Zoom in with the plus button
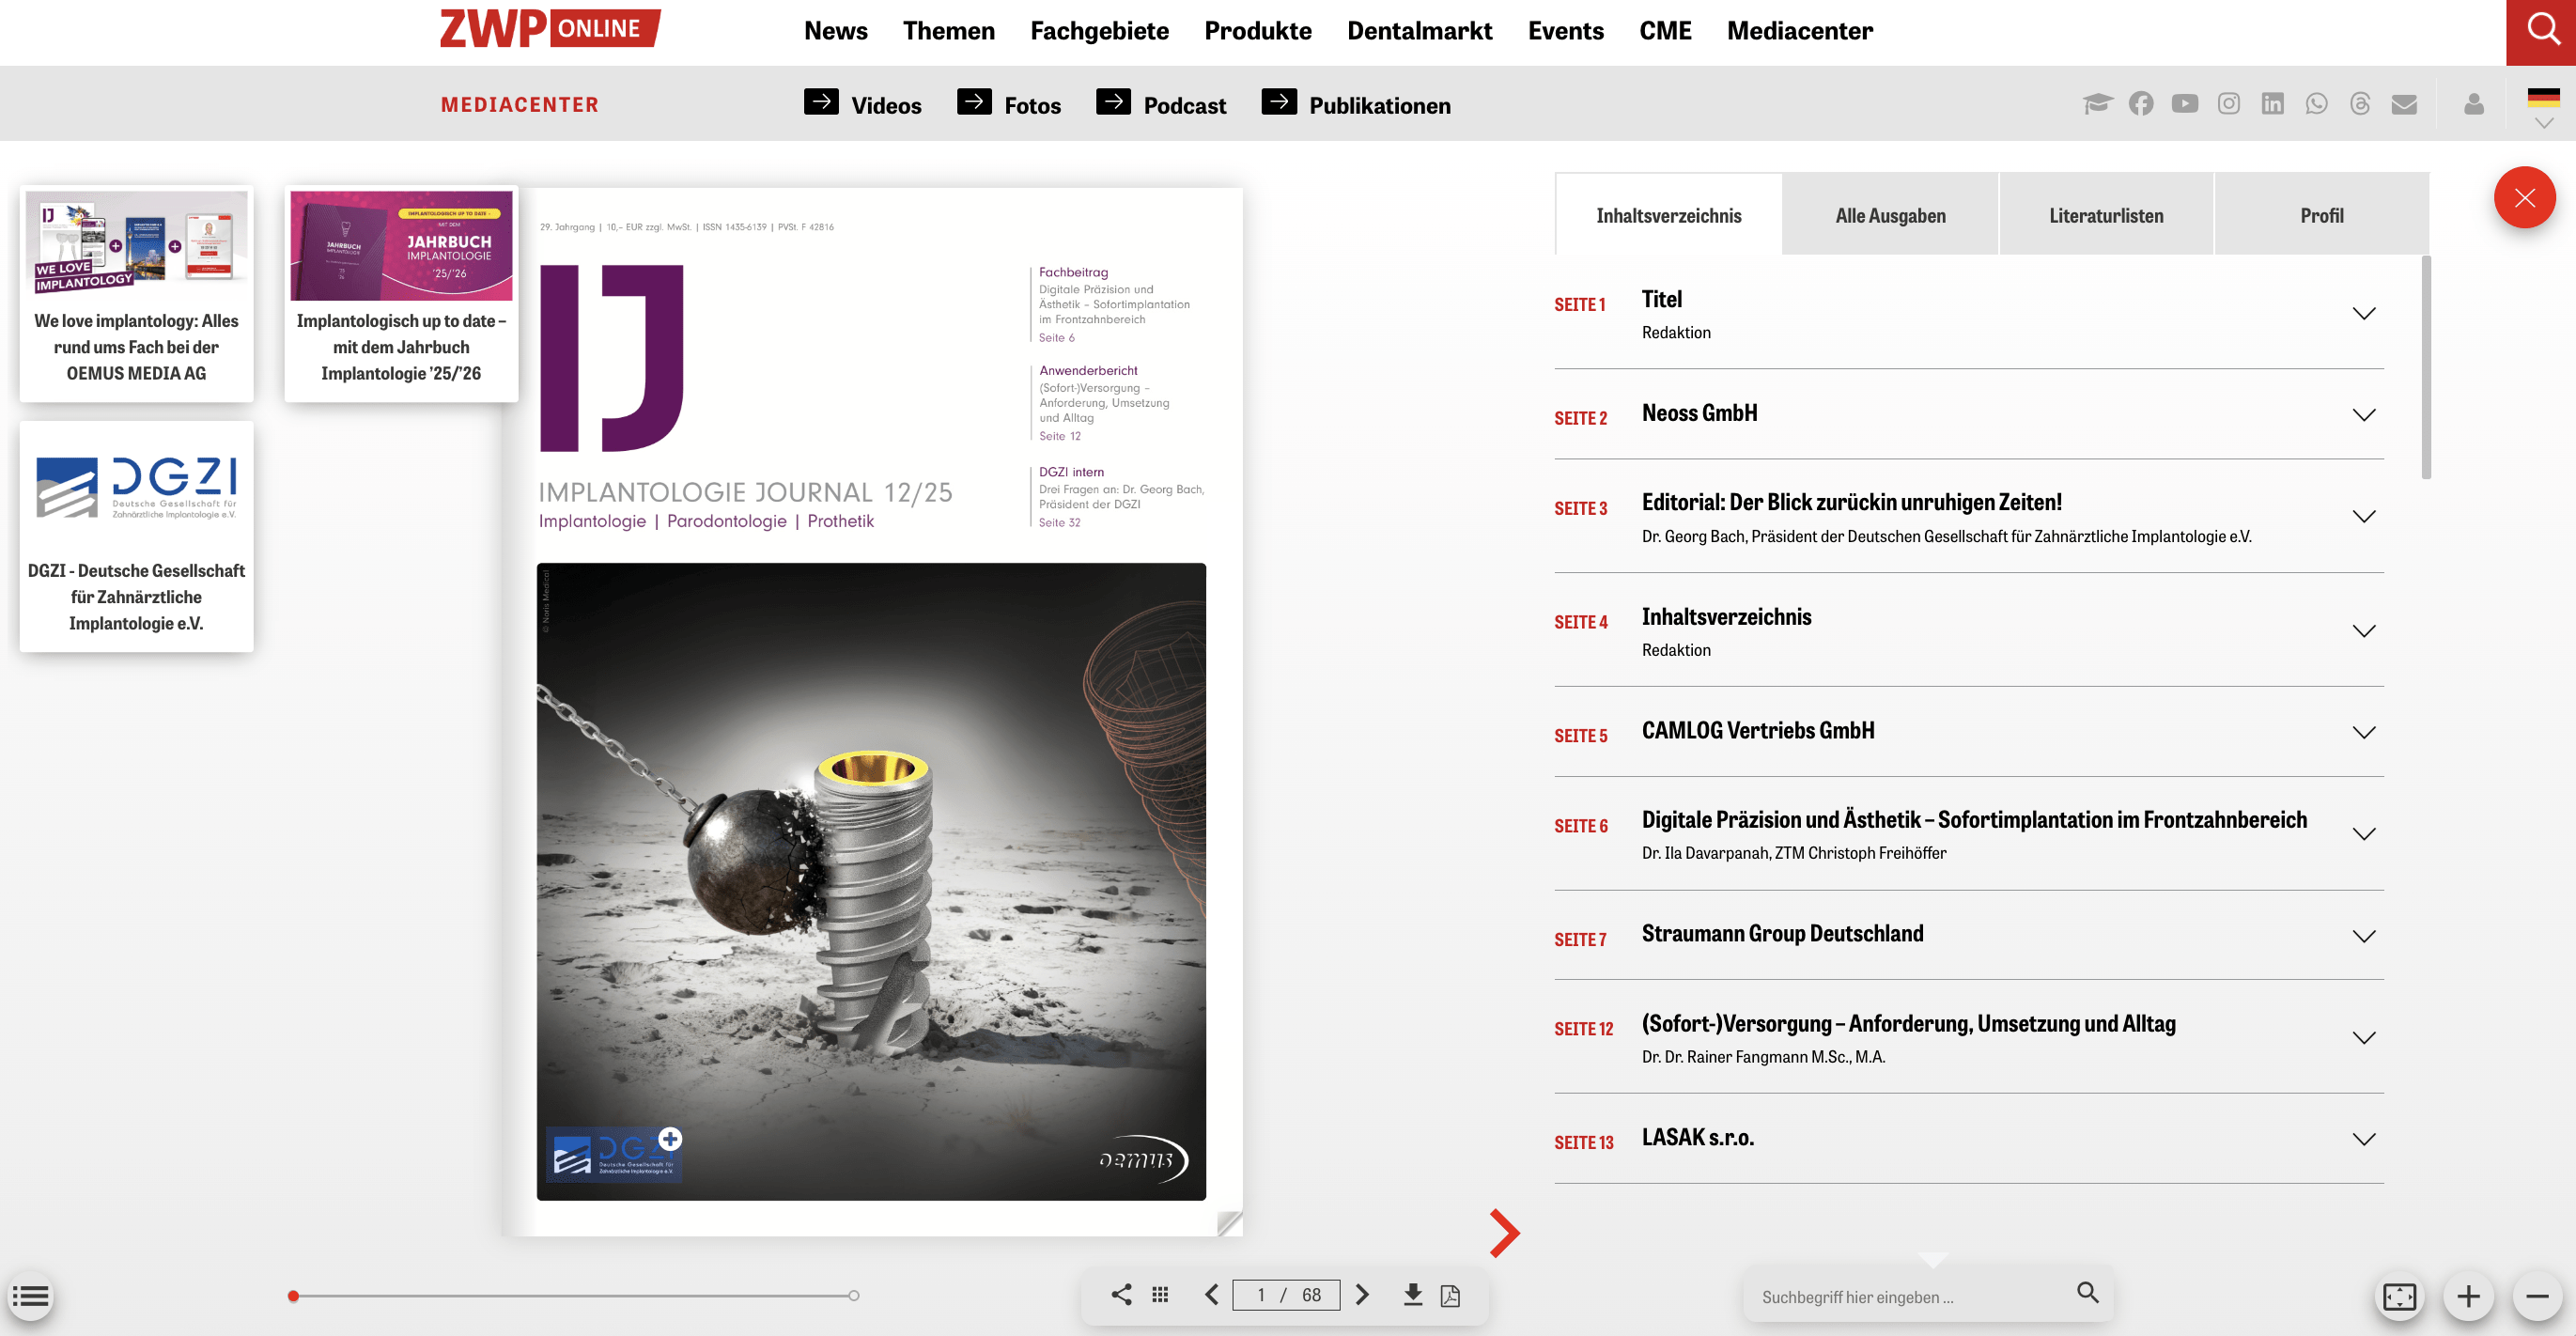The height and width of the screenshot is (1336, 2576). pos(2468,1297)
